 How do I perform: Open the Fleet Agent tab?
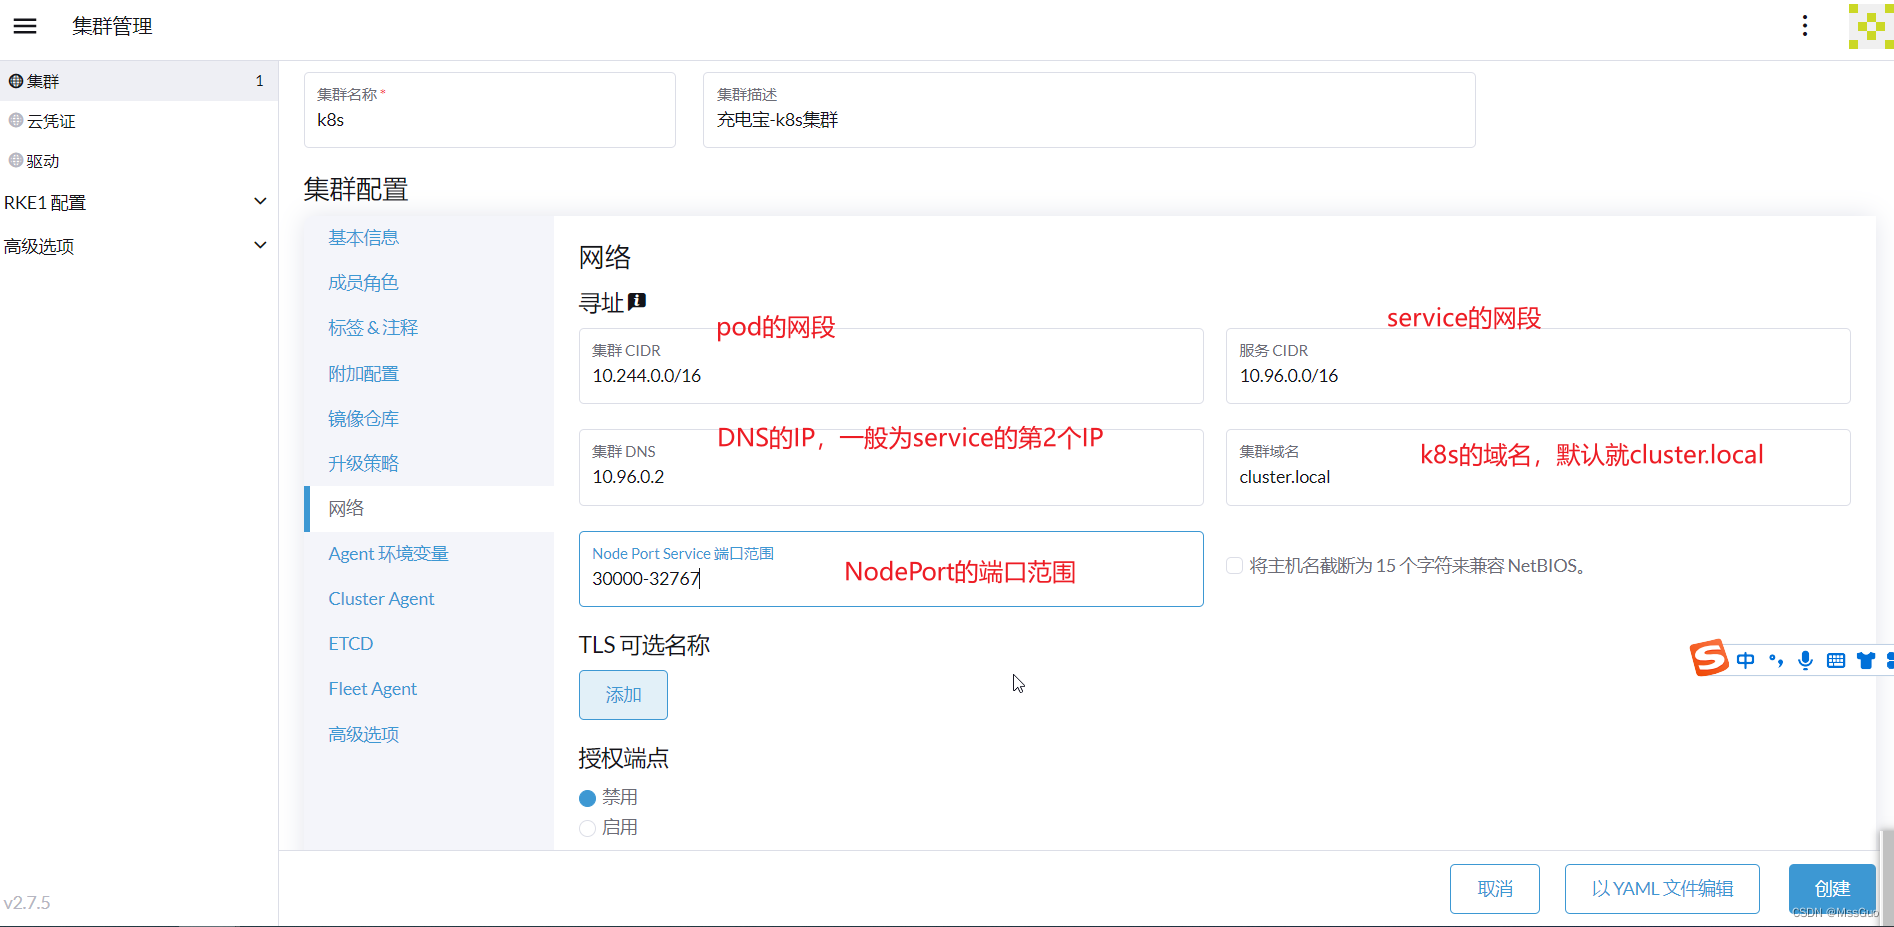tap(429, 689)
